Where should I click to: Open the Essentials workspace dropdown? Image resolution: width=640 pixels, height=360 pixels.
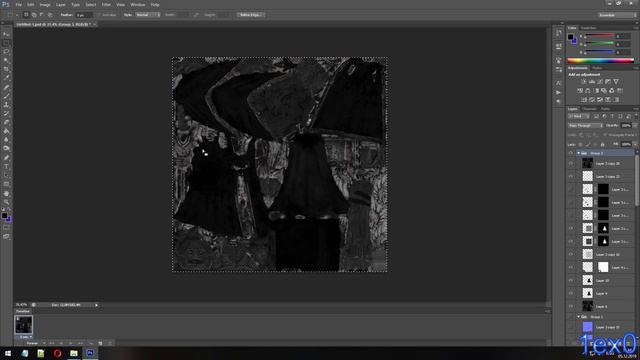coord(617,15)
